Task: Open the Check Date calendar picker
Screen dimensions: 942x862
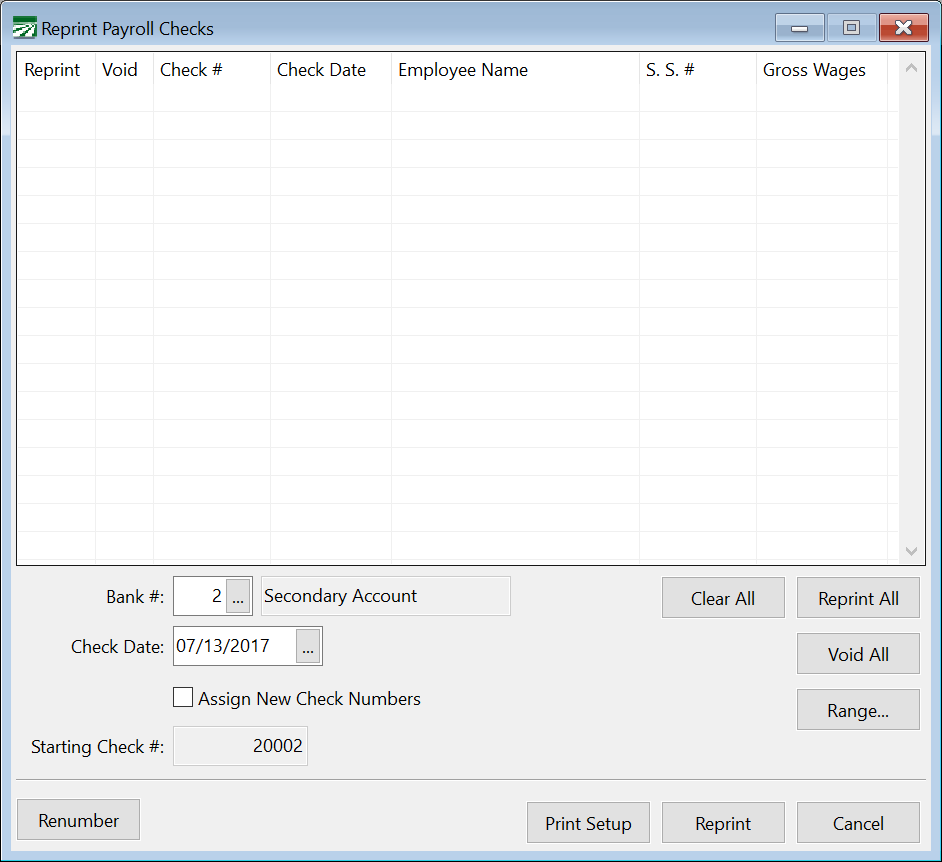Action: pyautogui.click(x=310, y=646)
